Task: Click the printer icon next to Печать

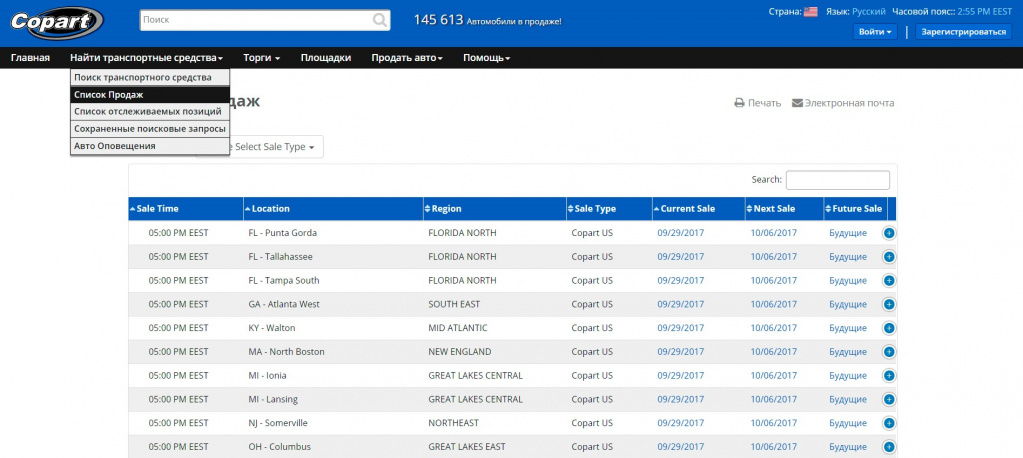Action: tap(739, 103)
